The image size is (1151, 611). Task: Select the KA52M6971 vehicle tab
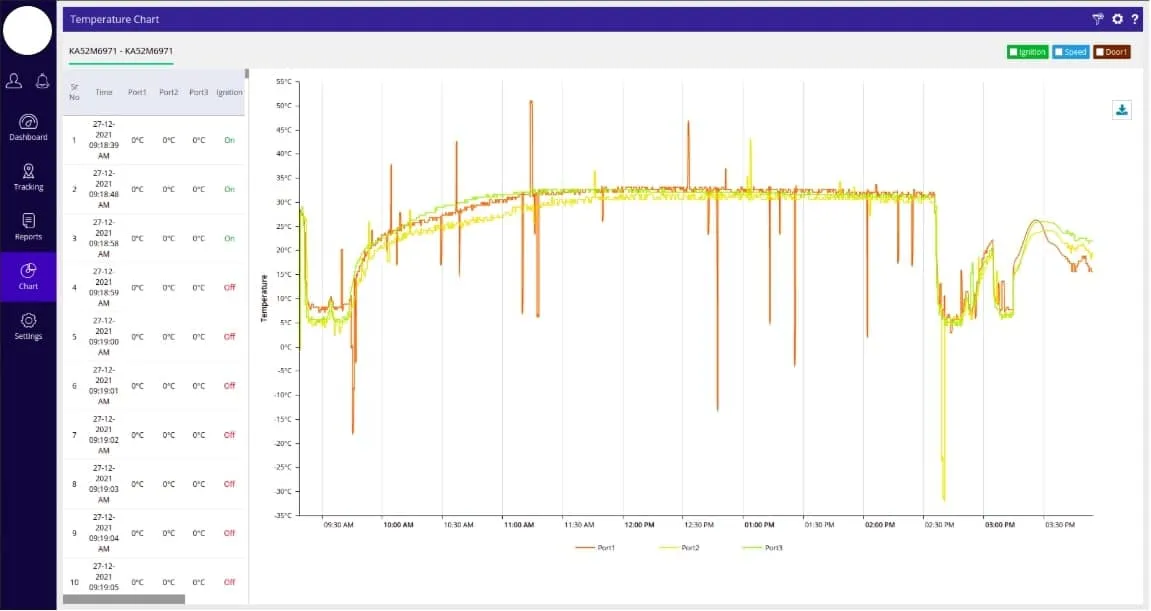click(x=121, y=50)
